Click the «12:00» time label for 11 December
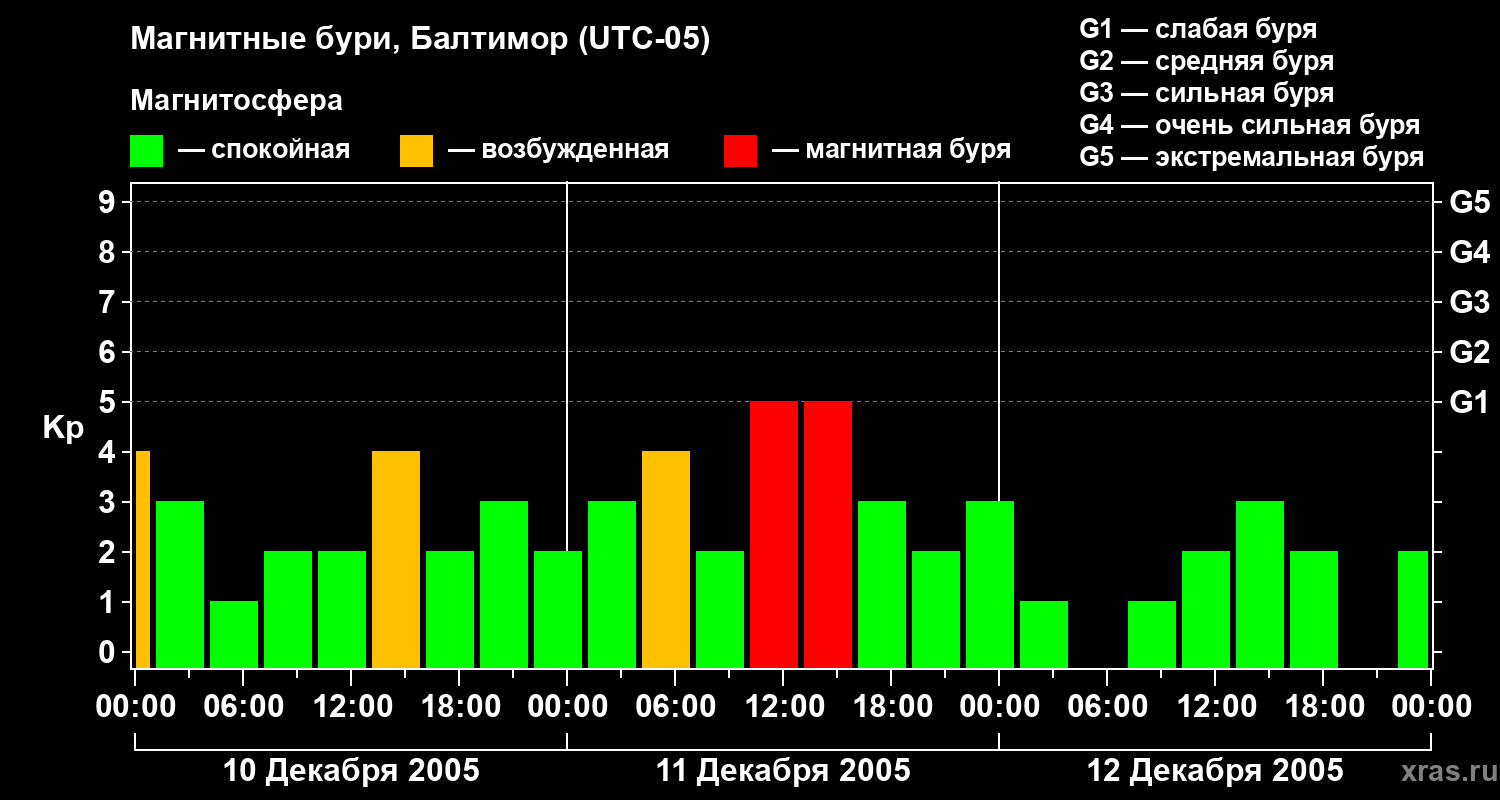The height and width of the screenshot is (800, 1500). [783, 707]
